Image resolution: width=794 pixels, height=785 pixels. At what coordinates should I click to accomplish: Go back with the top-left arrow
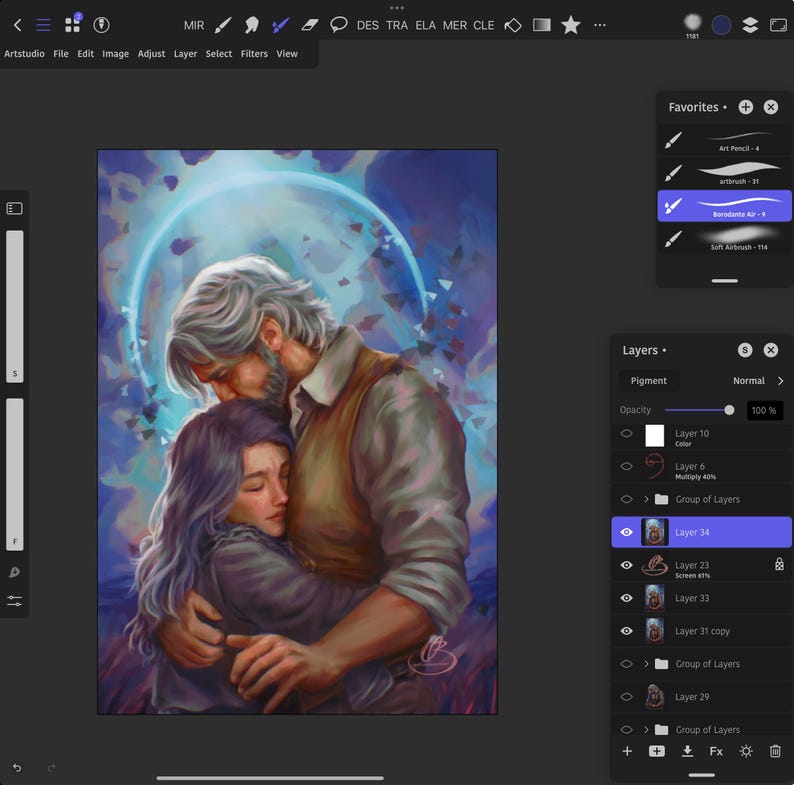[17, 25]
